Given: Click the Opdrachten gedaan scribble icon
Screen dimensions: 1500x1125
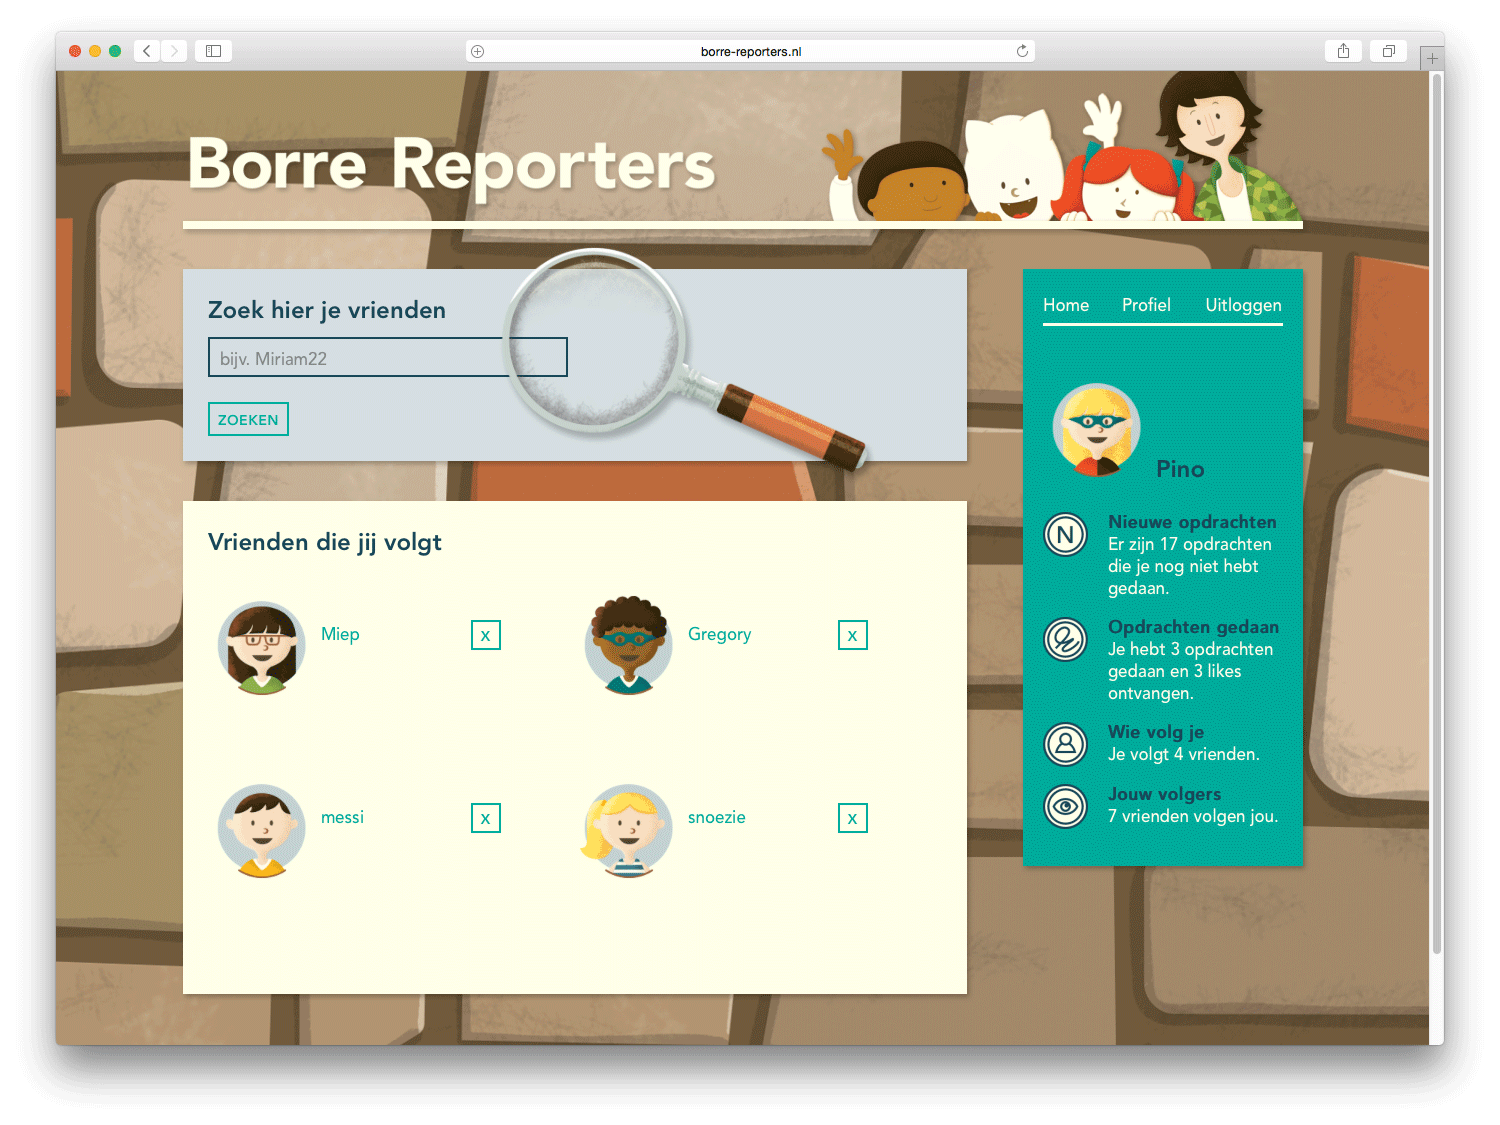Looking at the screenshot, I should 1066,640.
